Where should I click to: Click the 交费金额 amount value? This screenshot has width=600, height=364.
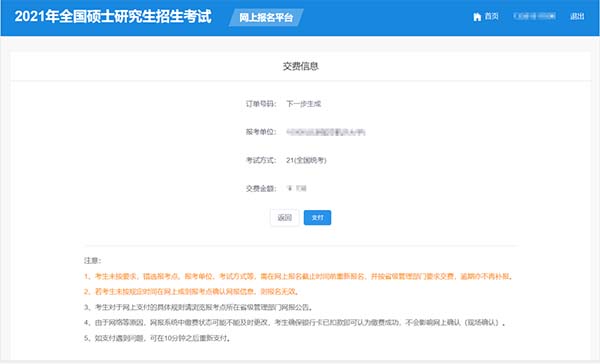297,188
